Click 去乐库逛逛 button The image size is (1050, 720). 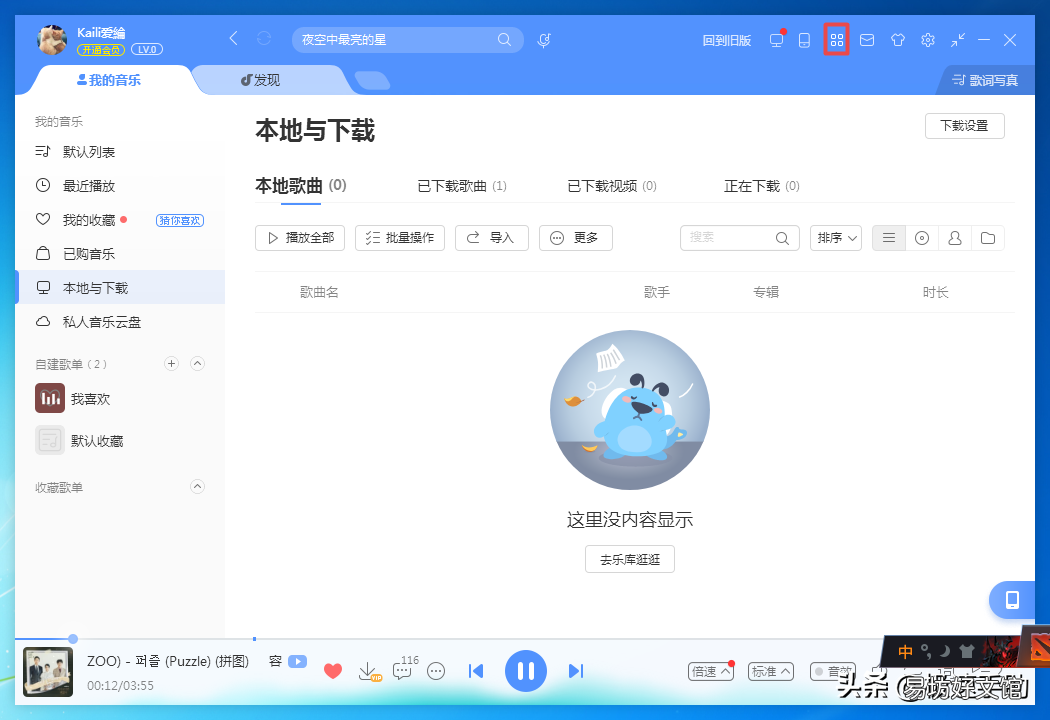(629, 559)
